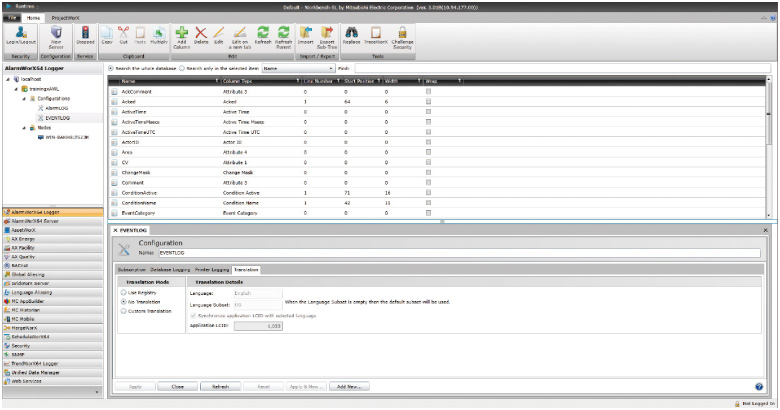Toggle Wrap checkbox for Acked row
The image size is (780, 410).
tap(428, 102)
